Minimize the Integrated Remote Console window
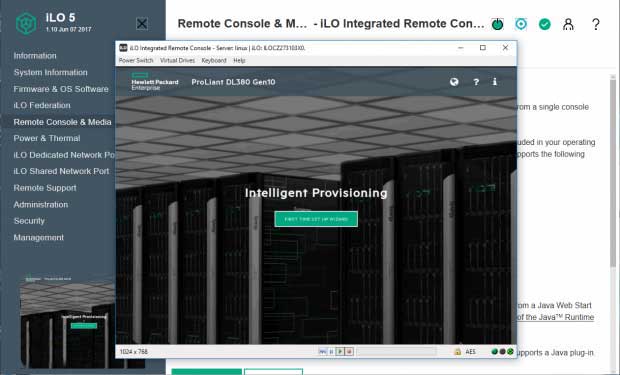The image size is (620, 375). point(461,48)
